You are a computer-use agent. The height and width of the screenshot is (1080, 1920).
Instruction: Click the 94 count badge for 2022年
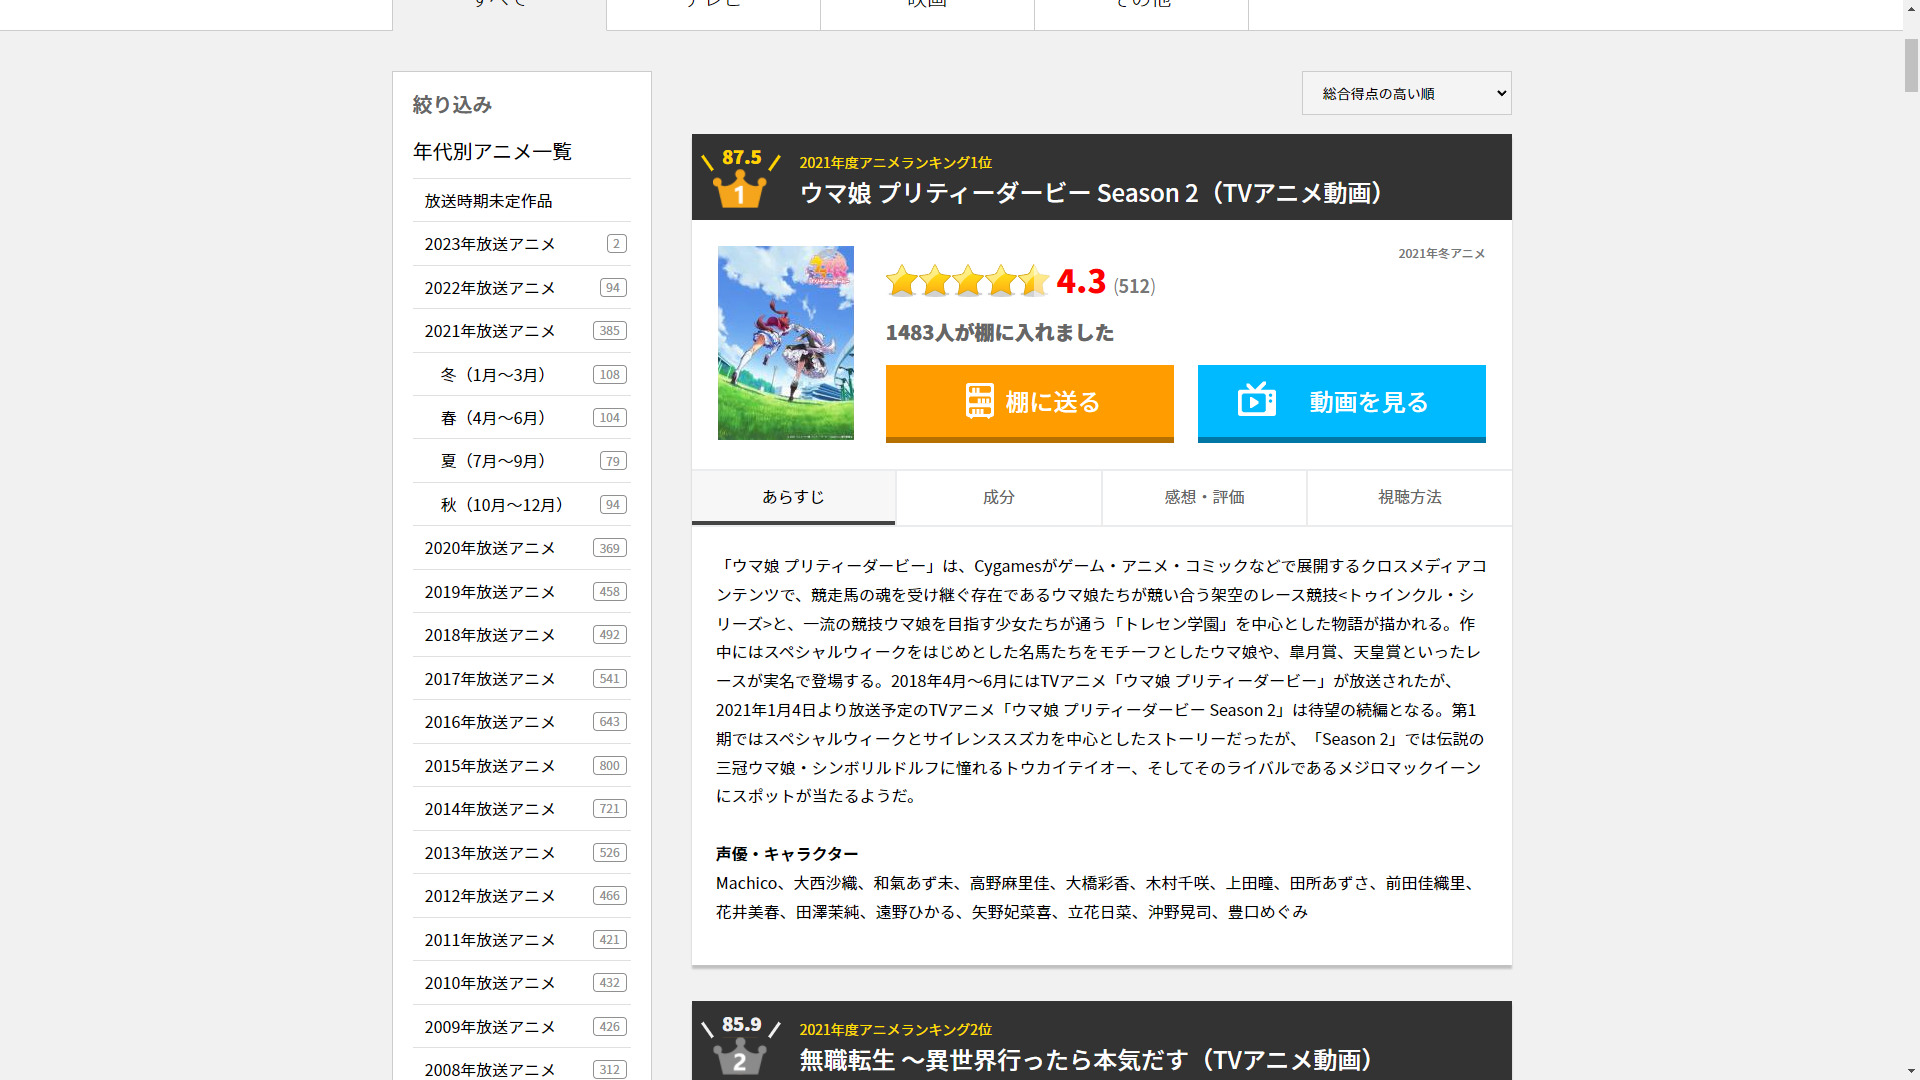(612, 288)
